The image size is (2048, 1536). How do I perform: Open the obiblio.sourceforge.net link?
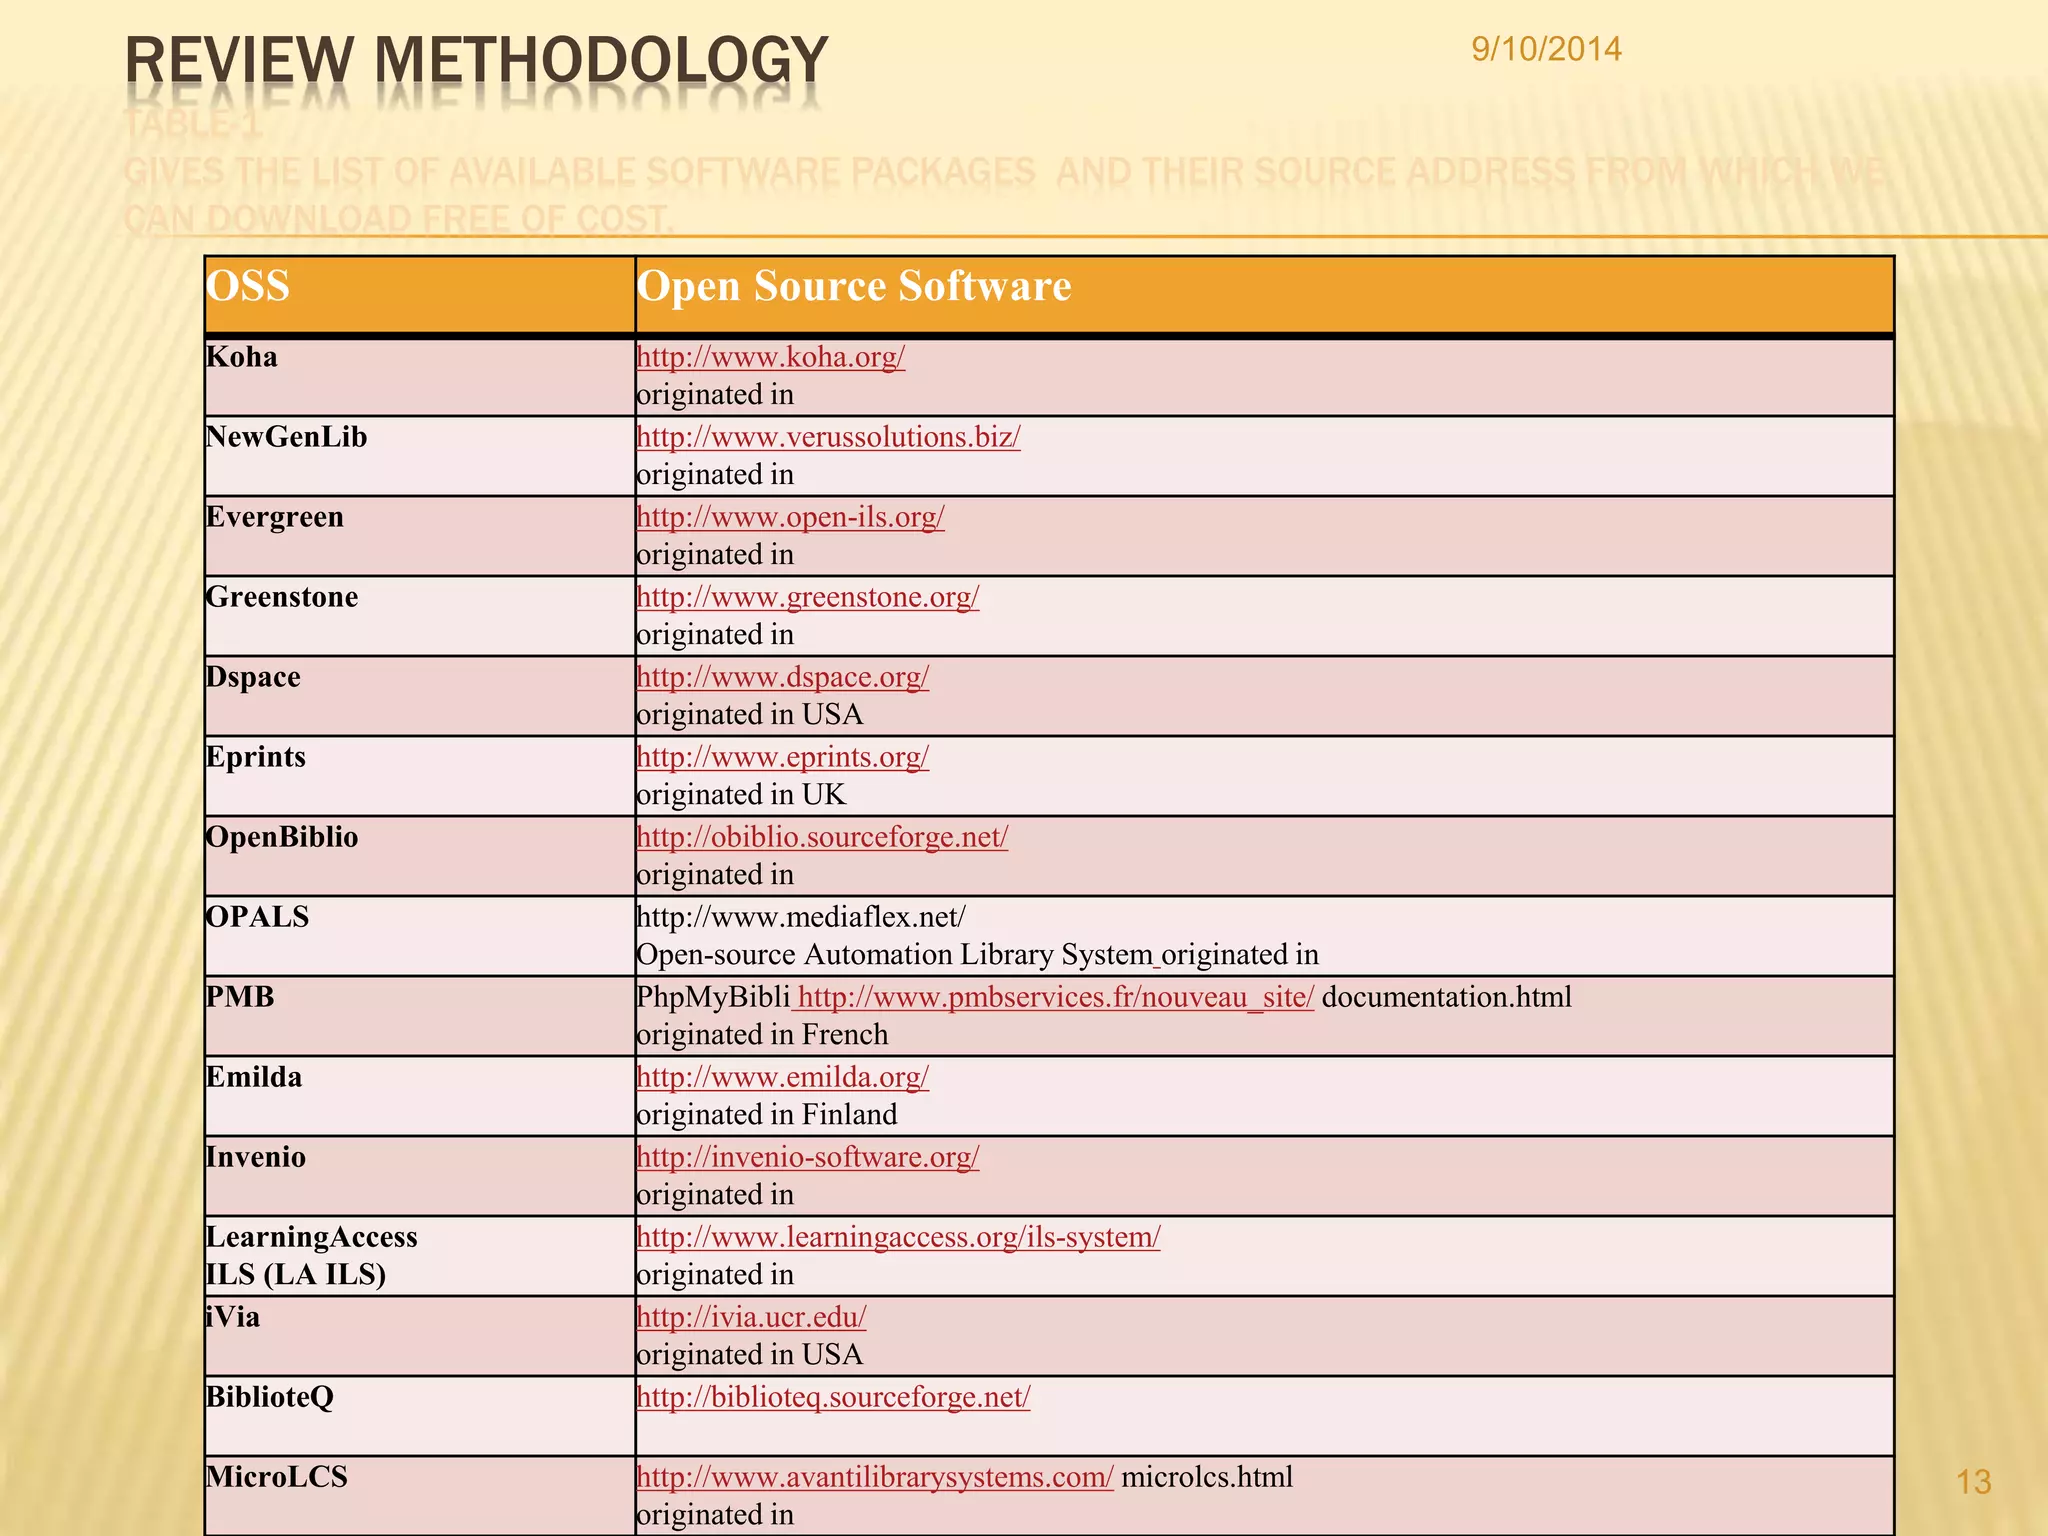[823, 837]
